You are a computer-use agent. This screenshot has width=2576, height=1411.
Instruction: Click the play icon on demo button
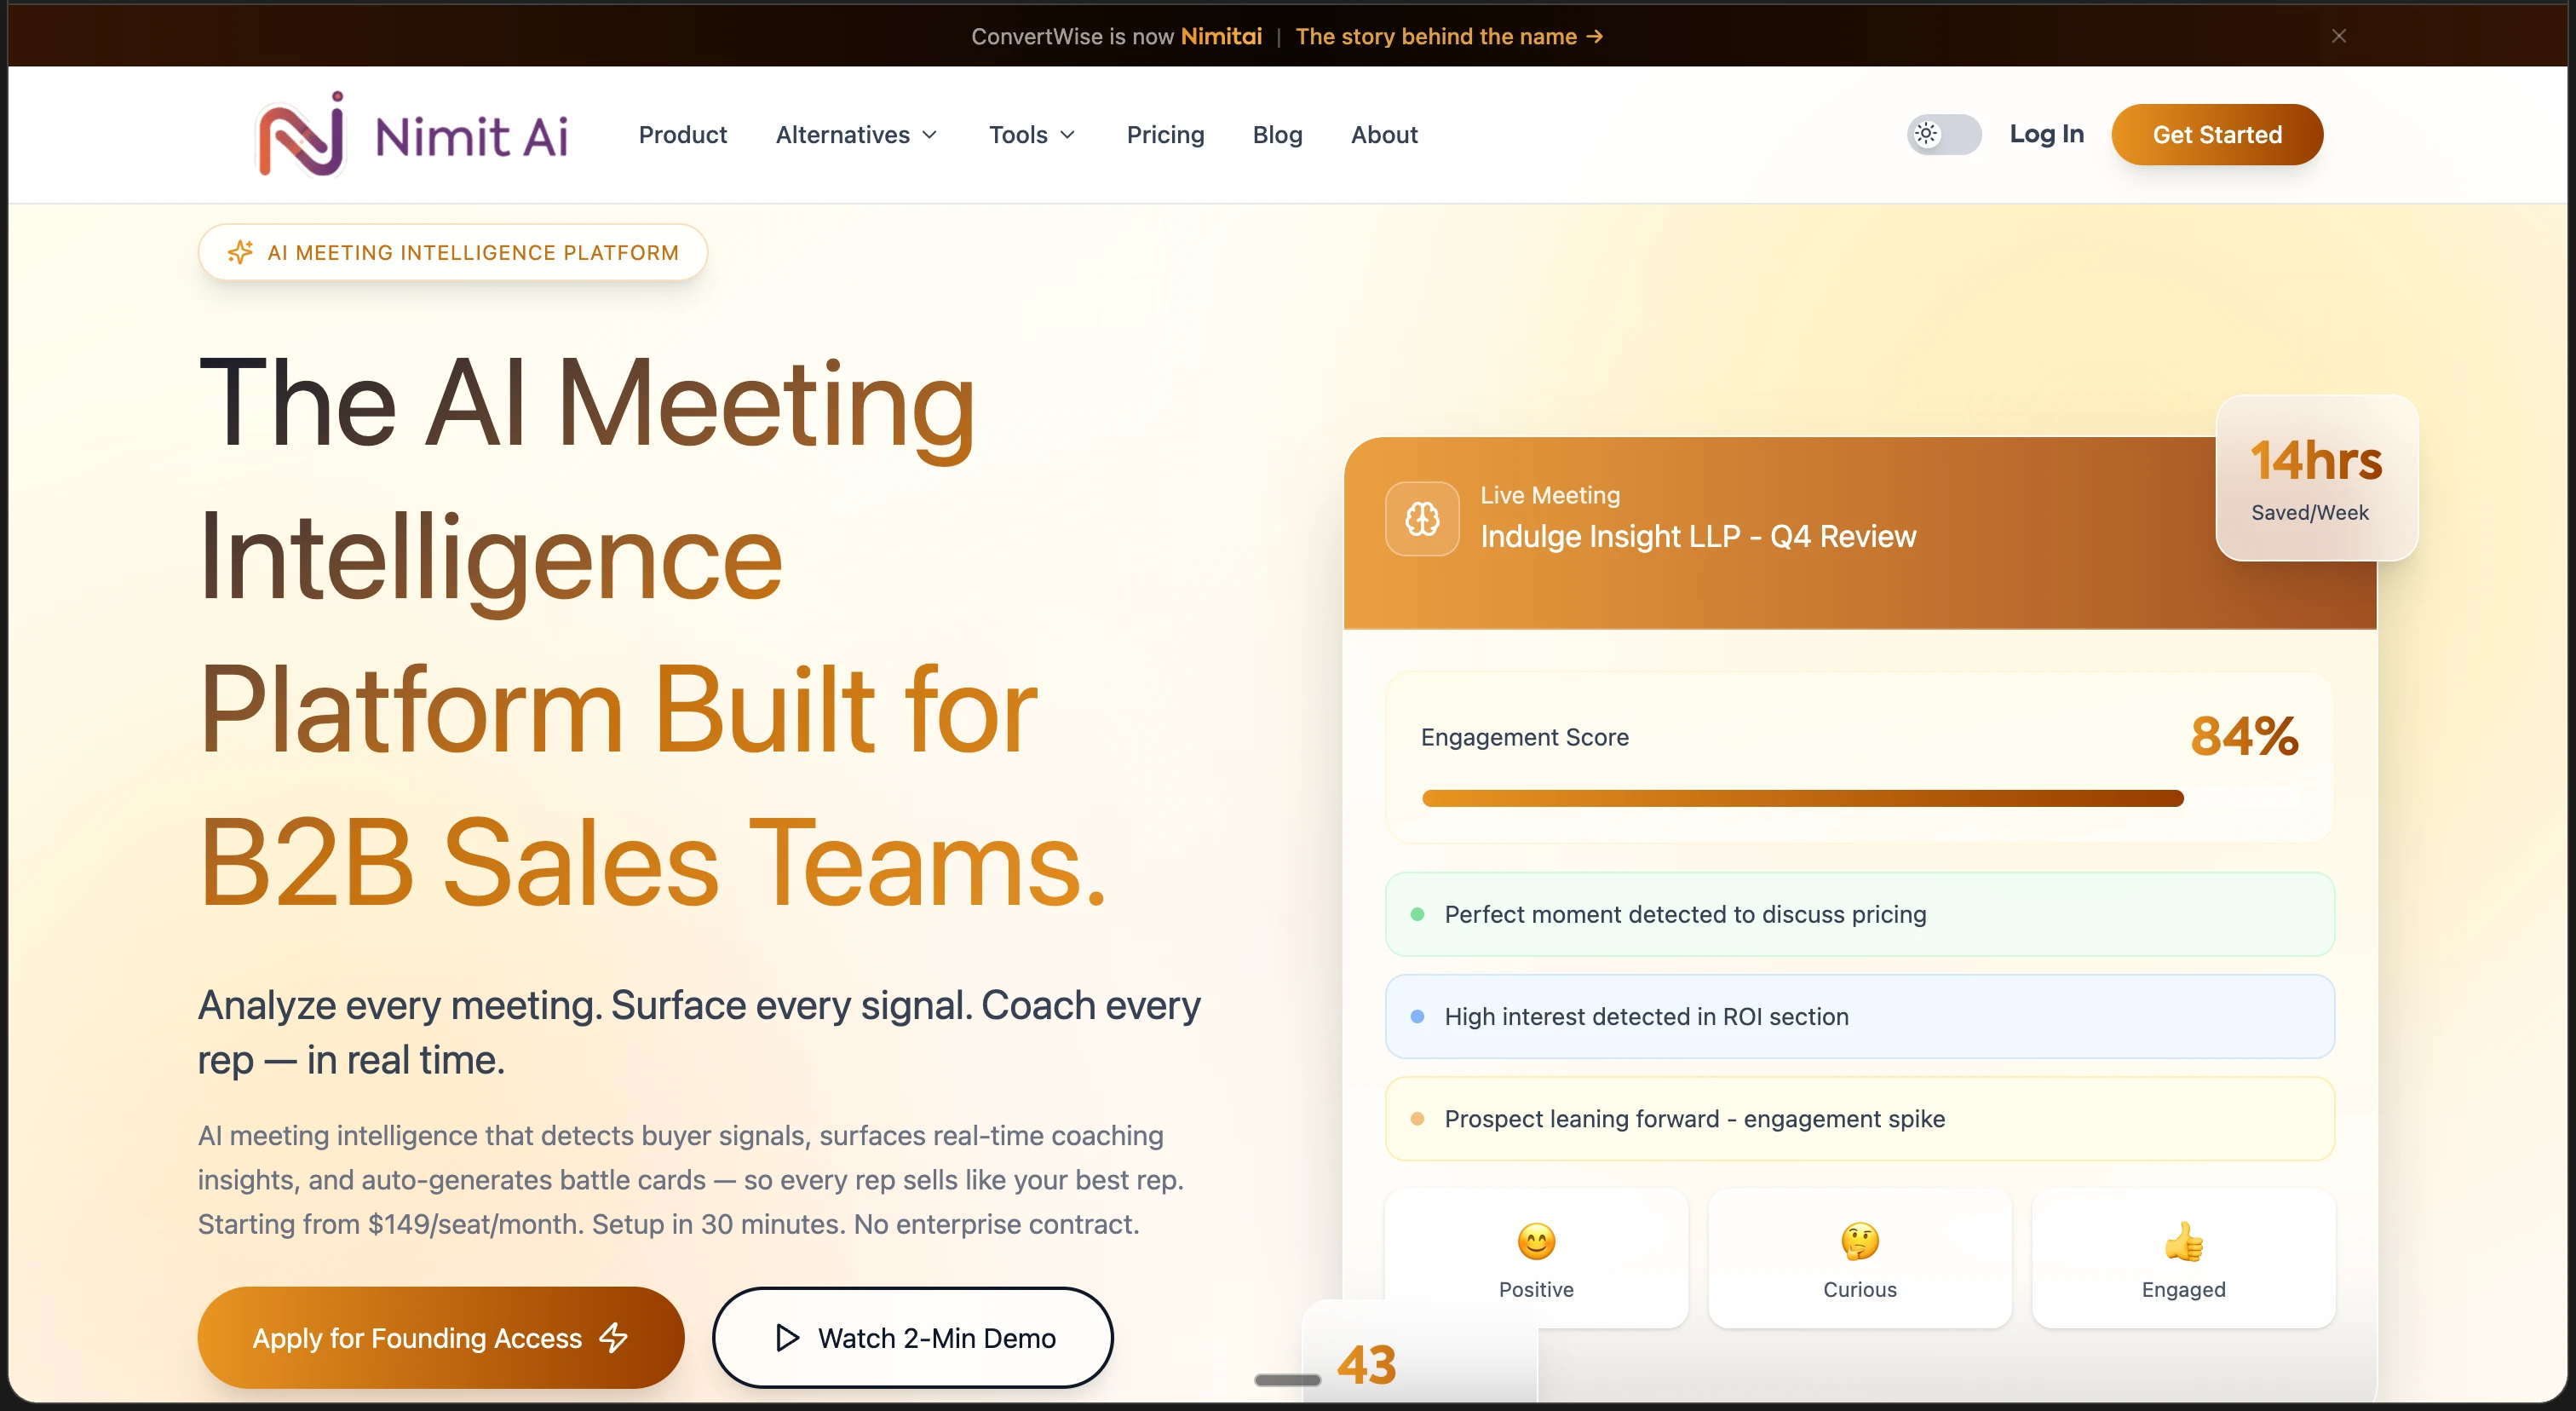click(787, 1337)
